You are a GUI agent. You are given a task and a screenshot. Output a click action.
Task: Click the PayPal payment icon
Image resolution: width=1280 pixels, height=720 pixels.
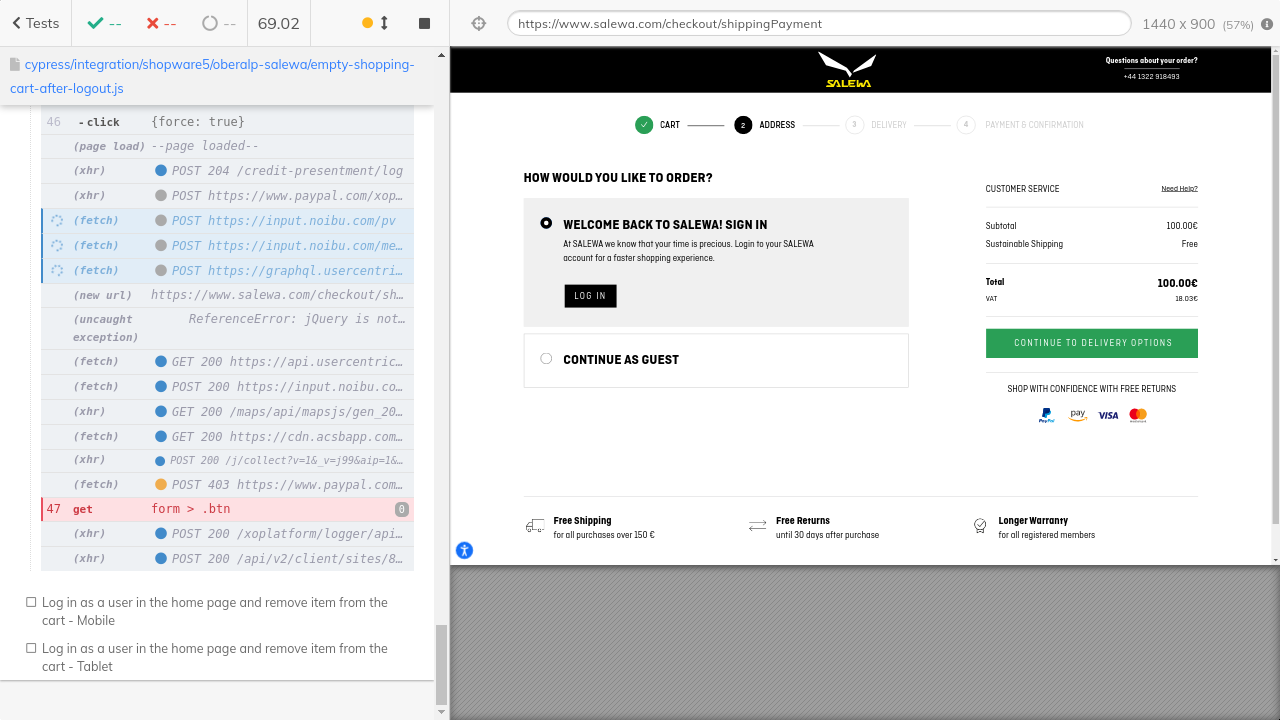1047,415
